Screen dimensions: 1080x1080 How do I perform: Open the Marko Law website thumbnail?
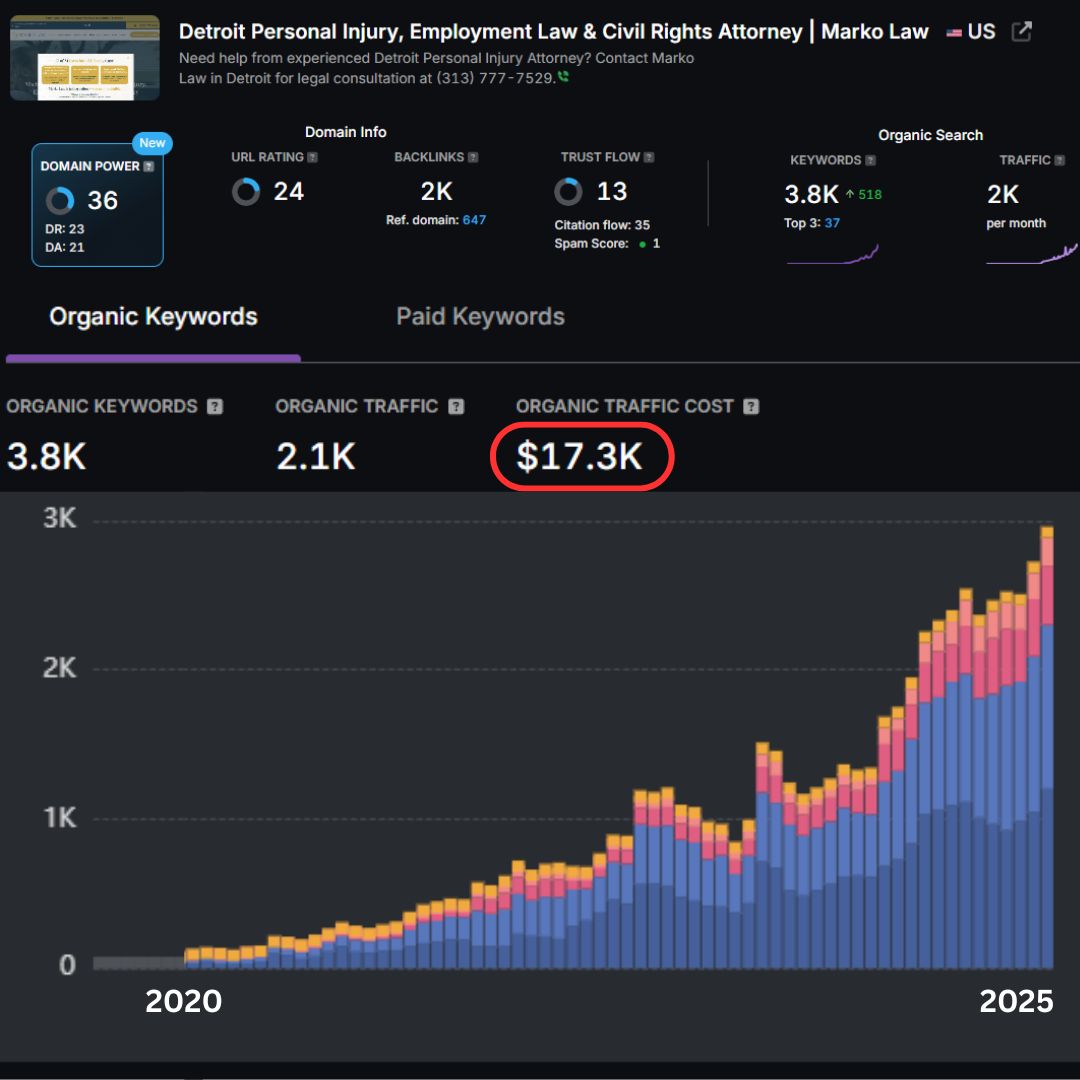(x=85, y=58)
